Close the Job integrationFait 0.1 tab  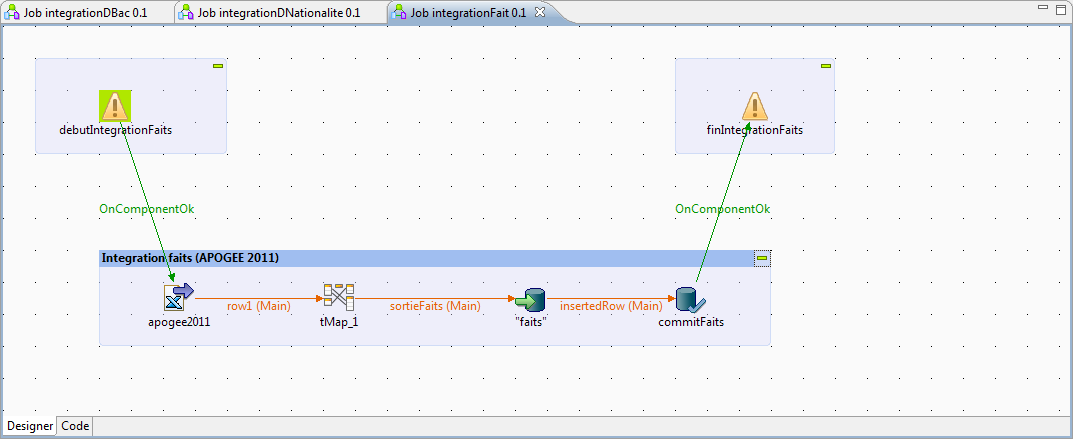coord(540,12)
